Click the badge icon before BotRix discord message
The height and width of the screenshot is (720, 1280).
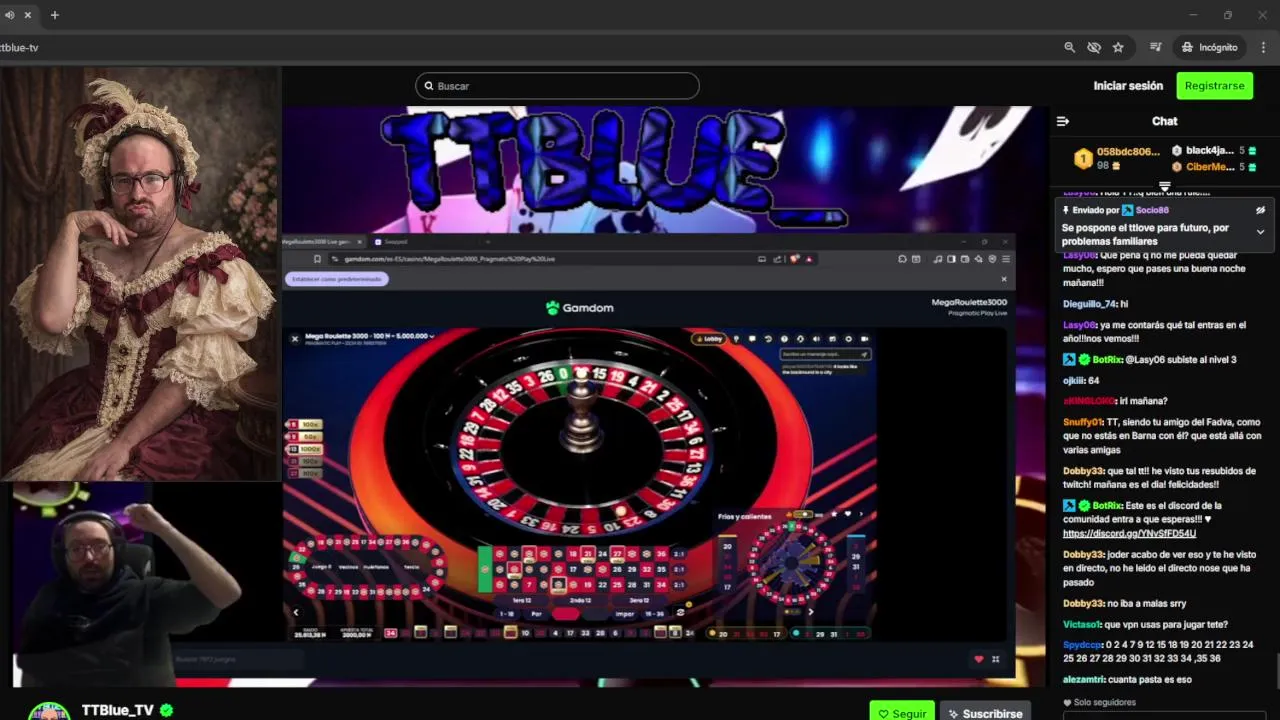pos(1069,506)
